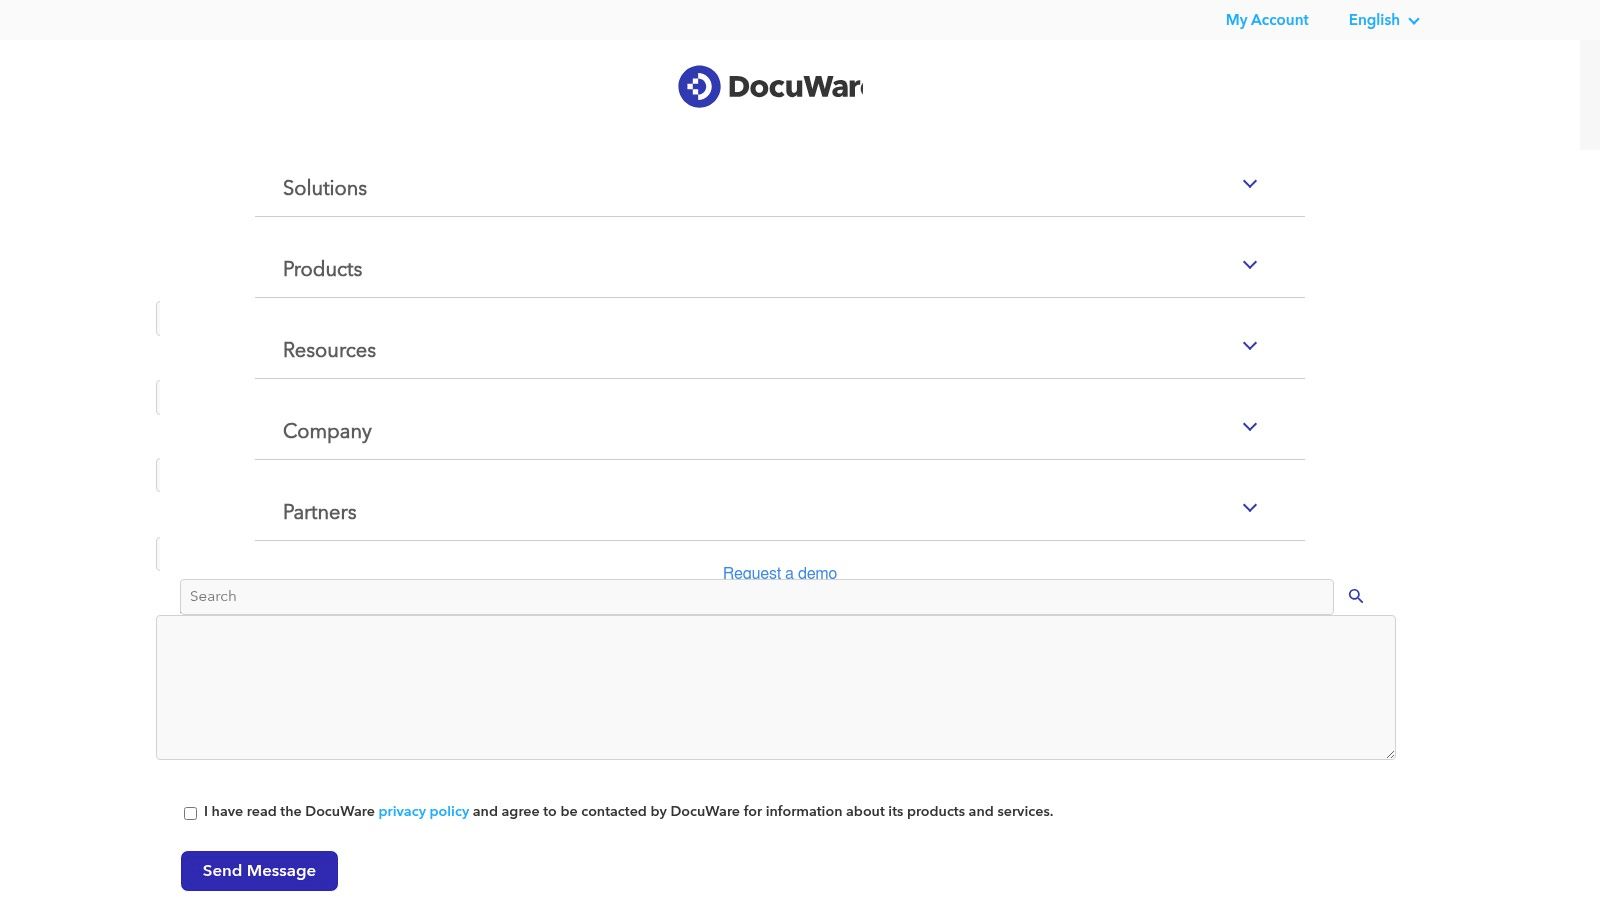The width and height of the screenshot is (1600, 900).
Task: Click the Partners chevron icon
Action: (1249, 508)
